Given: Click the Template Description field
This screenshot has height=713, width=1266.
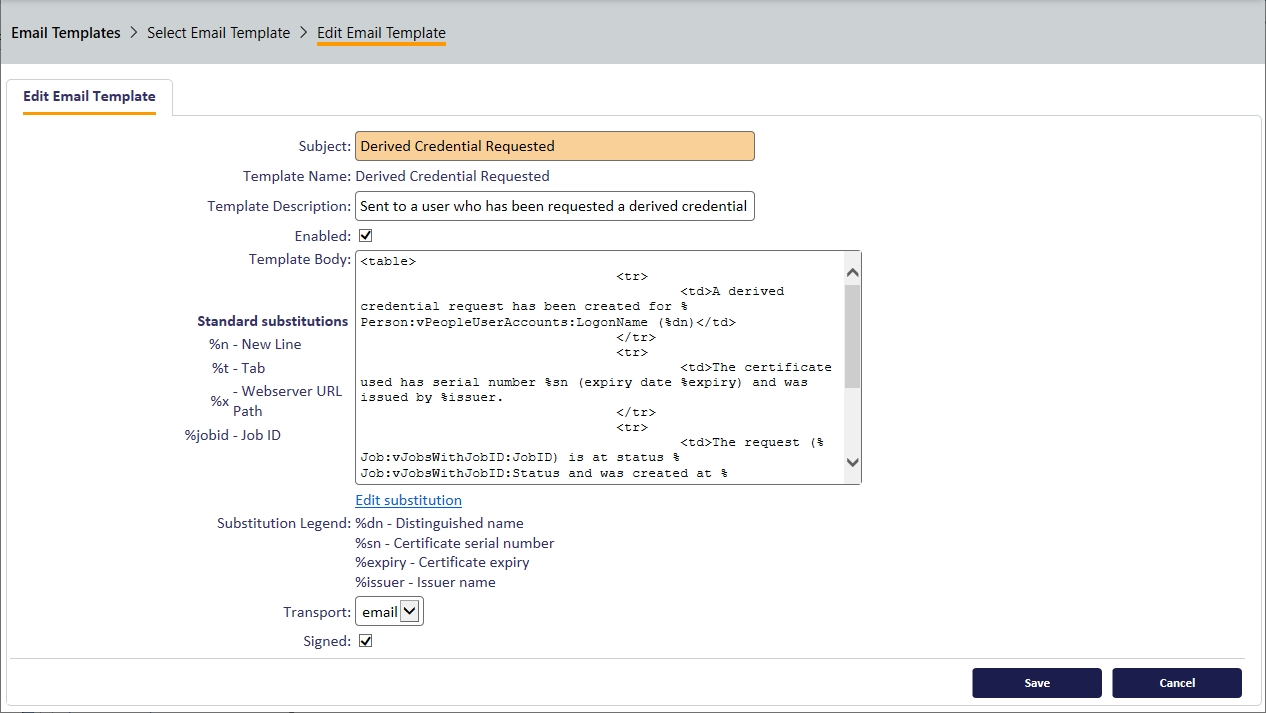Looking at the screenshot, I should 555,206.
